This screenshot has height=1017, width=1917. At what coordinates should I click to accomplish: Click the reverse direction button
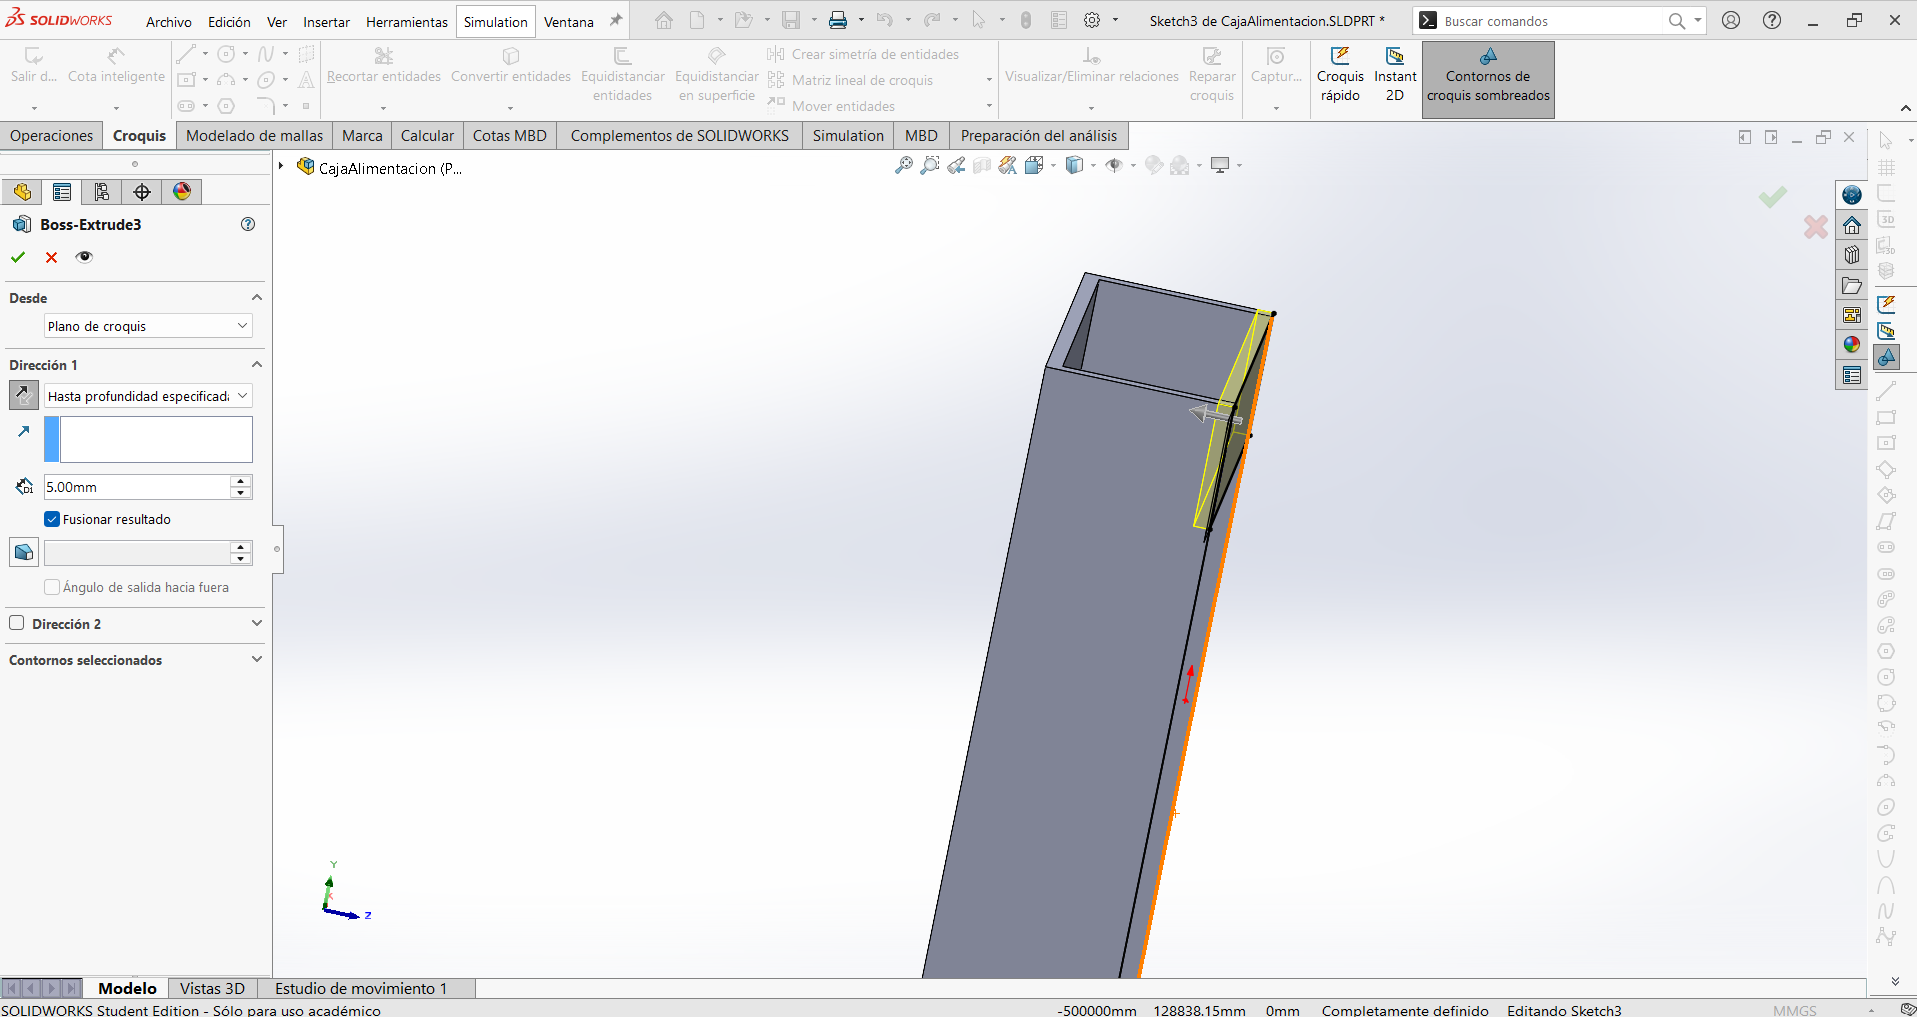point(23,396)
